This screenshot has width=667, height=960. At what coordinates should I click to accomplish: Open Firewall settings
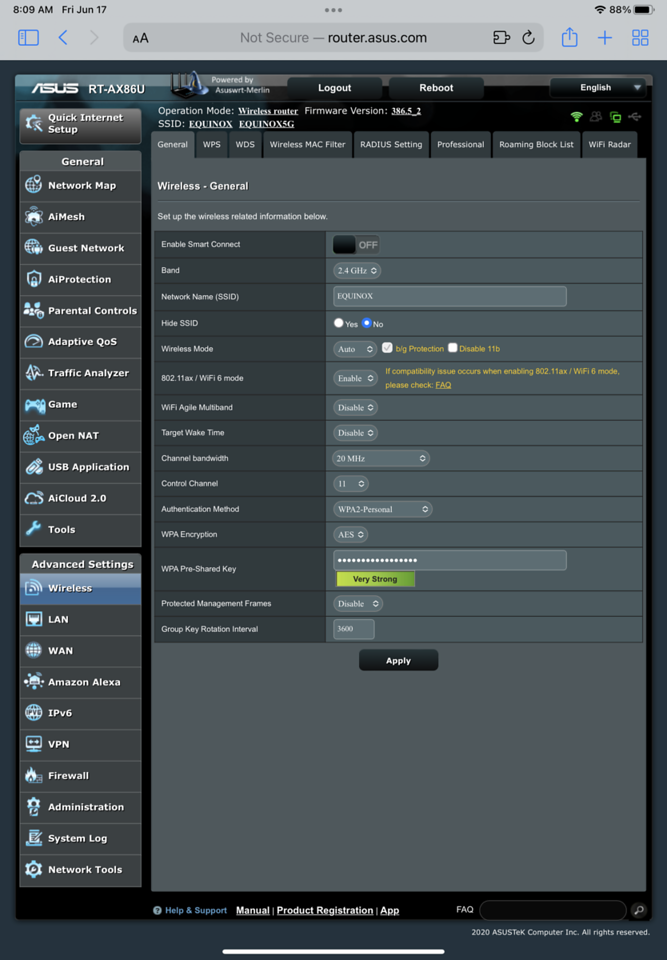pyautogui.click(x=80, y=775)
